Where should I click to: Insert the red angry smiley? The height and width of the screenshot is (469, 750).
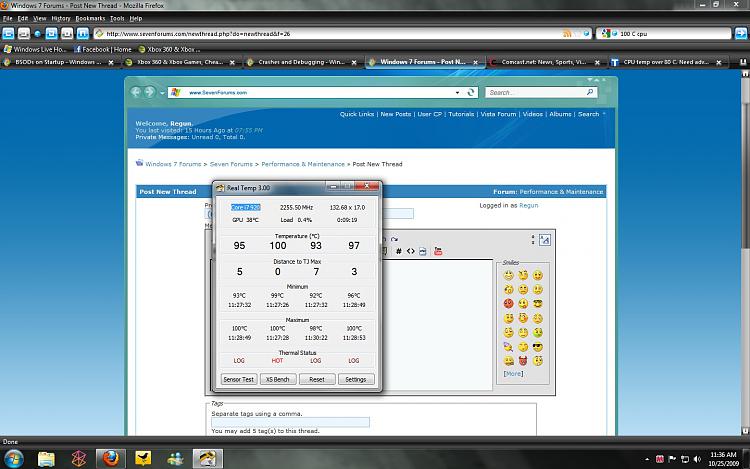pyautogui.click(x=508, y=304)
